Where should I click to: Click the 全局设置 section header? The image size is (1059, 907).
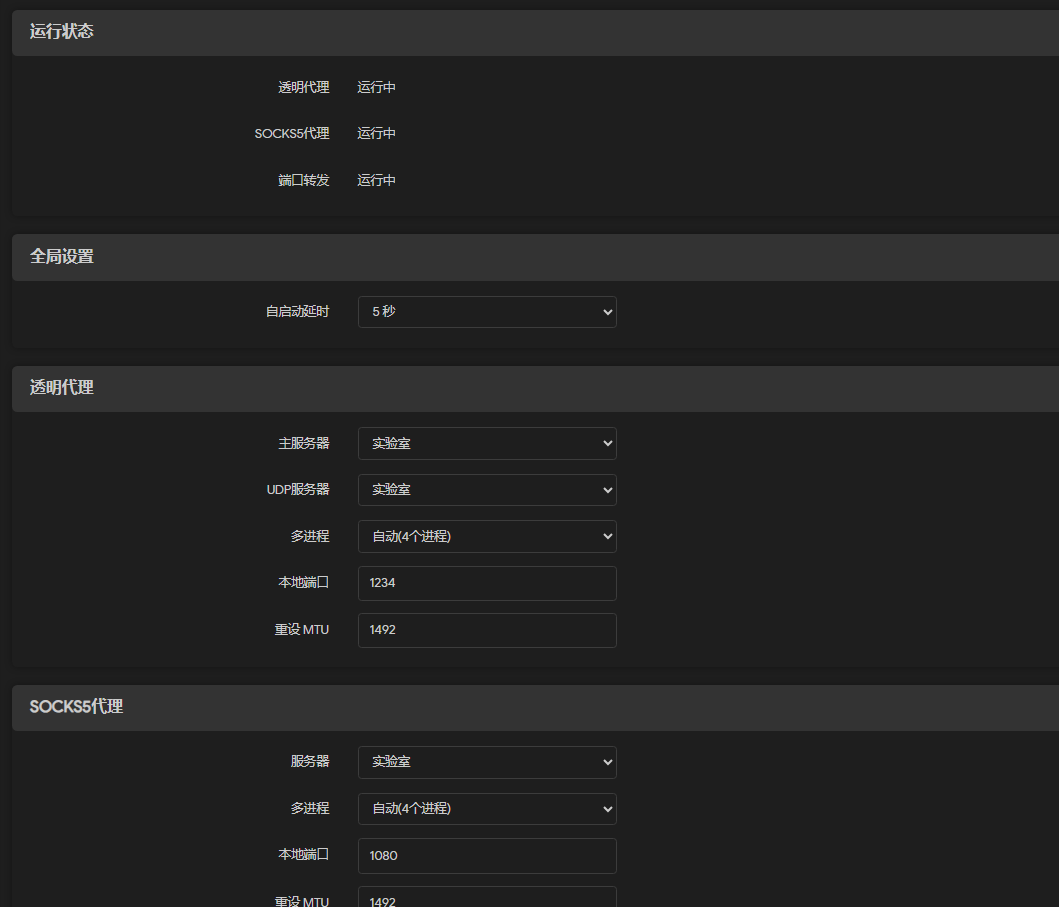[62, 257]
